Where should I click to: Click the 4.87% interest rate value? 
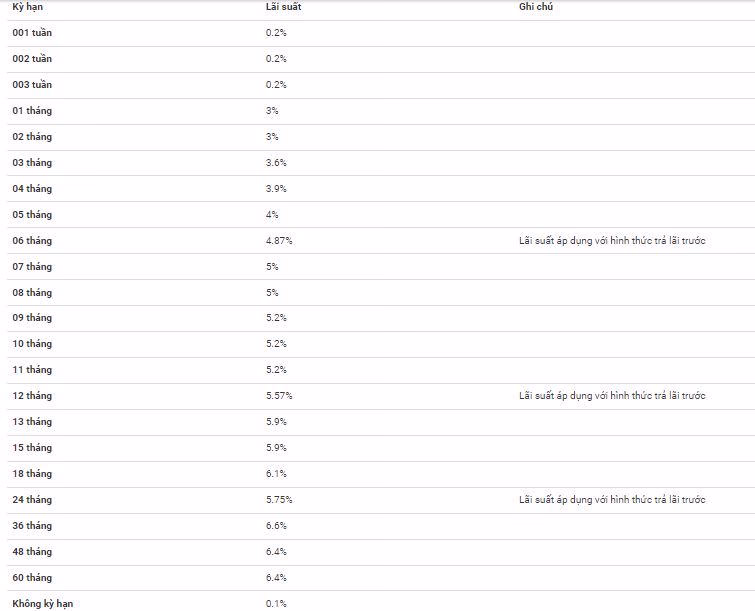pos(279,241)
